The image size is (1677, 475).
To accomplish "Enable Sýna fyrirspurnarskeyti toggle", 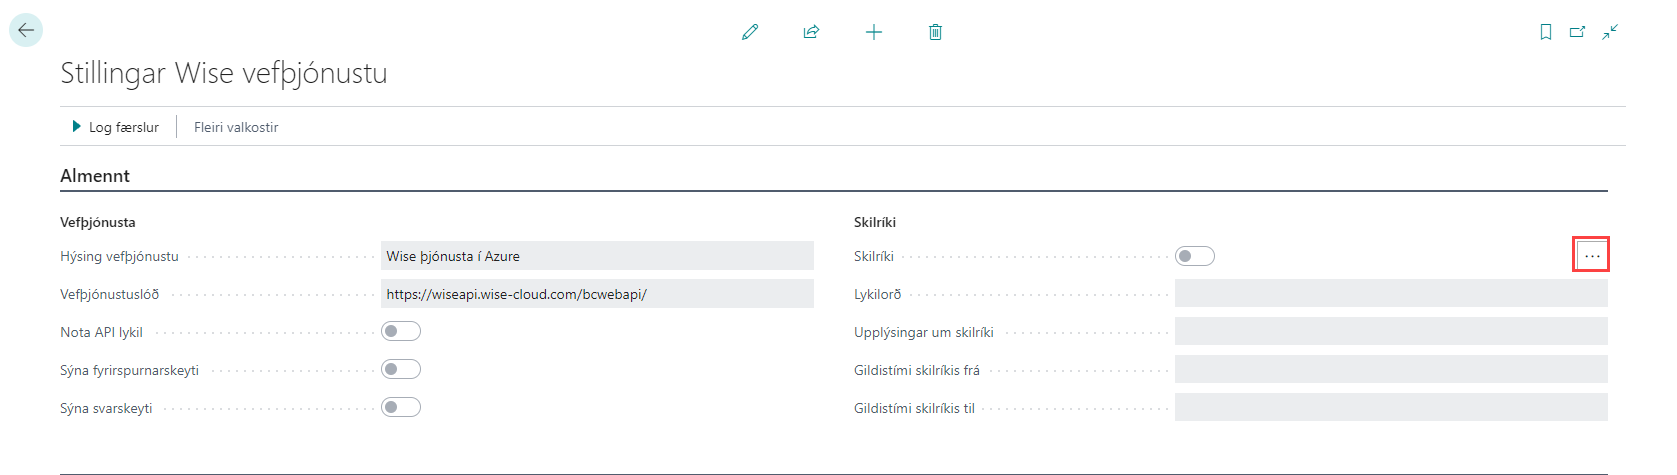I will point(401,370).
